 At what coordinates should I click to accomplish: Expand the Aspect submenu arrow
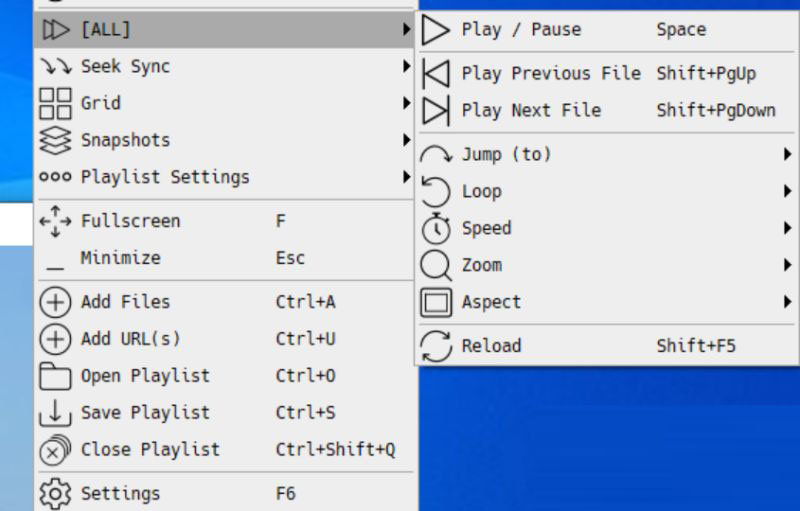(x=788, y=302)
